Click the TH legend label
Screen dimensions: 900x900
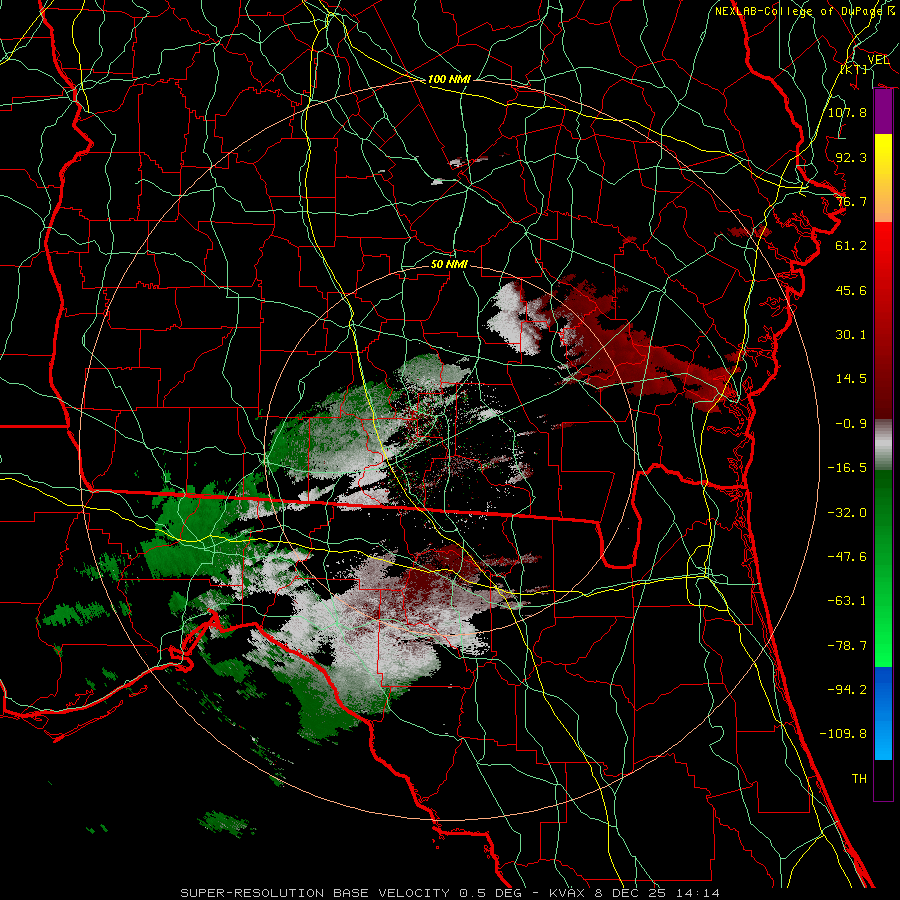(859, 779)
